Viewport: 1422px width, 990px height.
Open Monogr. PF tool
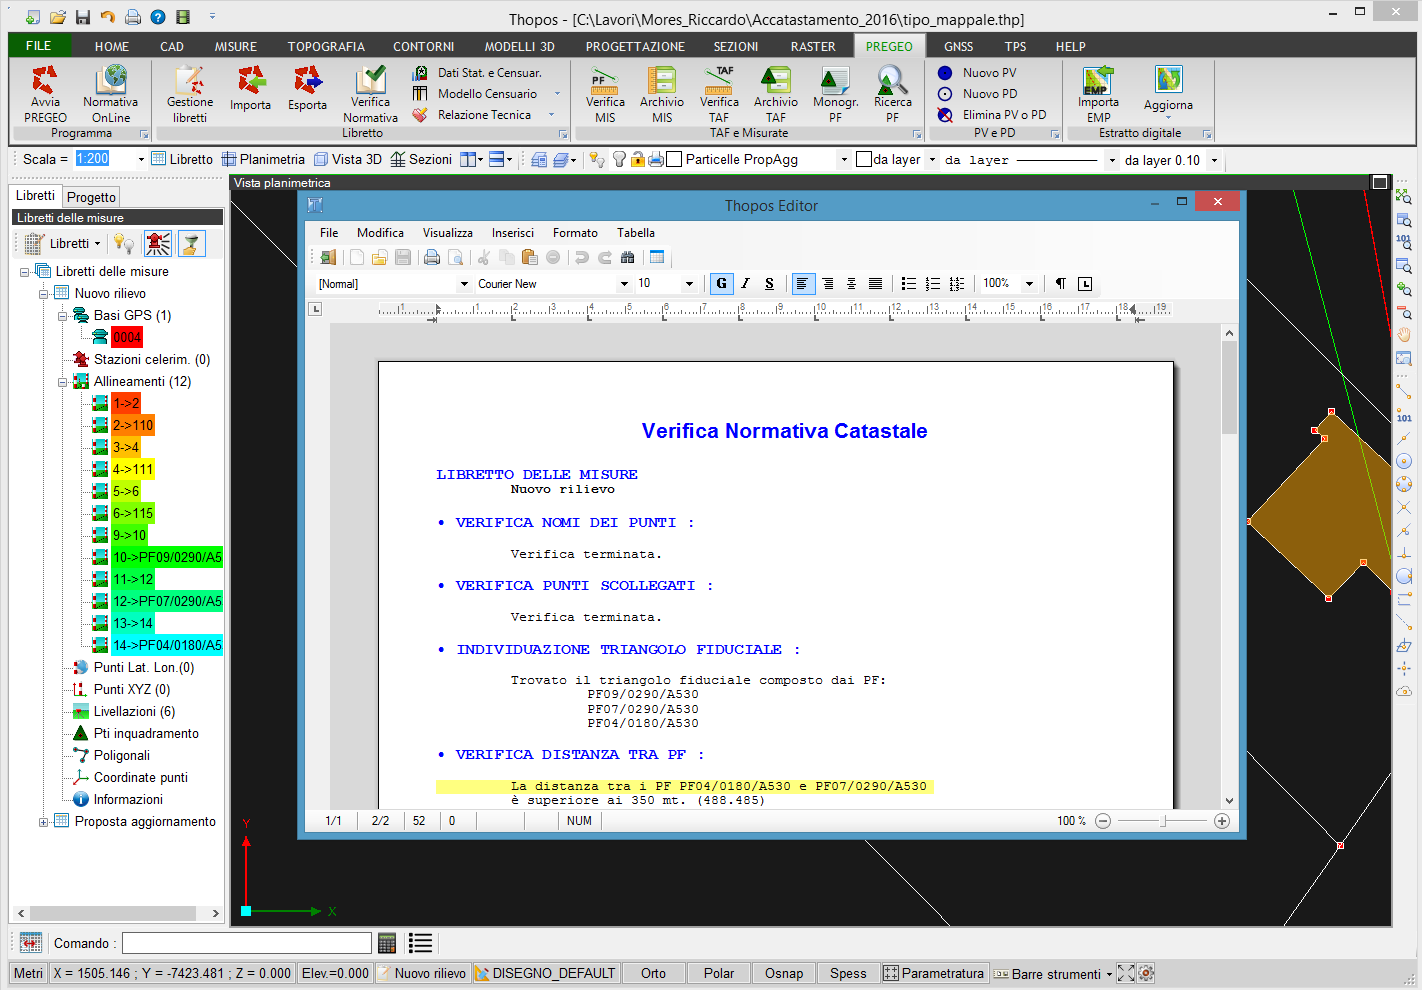pos(835,94)
